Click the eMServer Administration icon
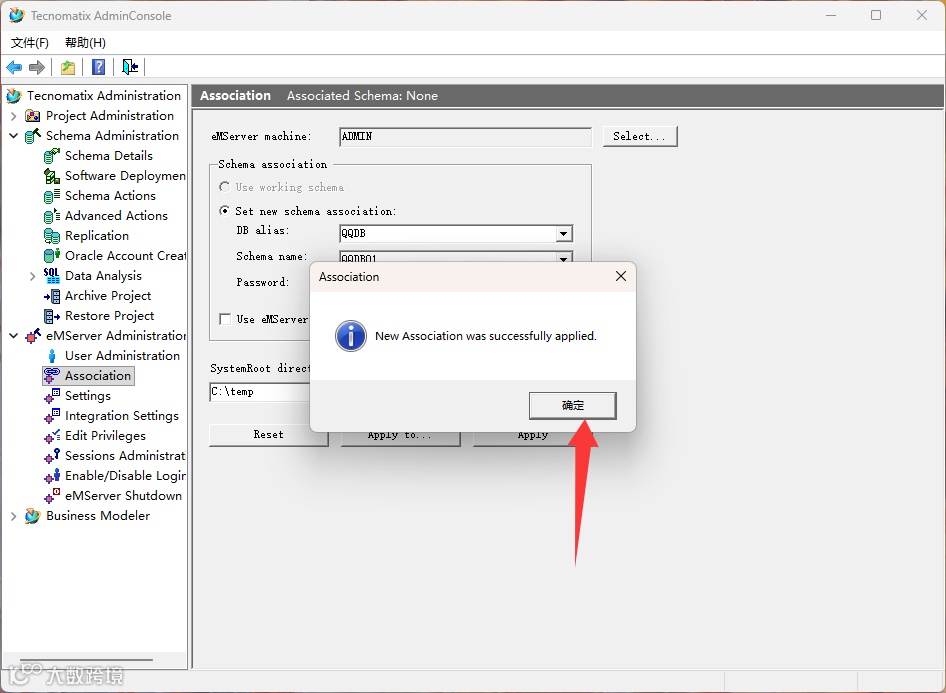 (33, 336)
